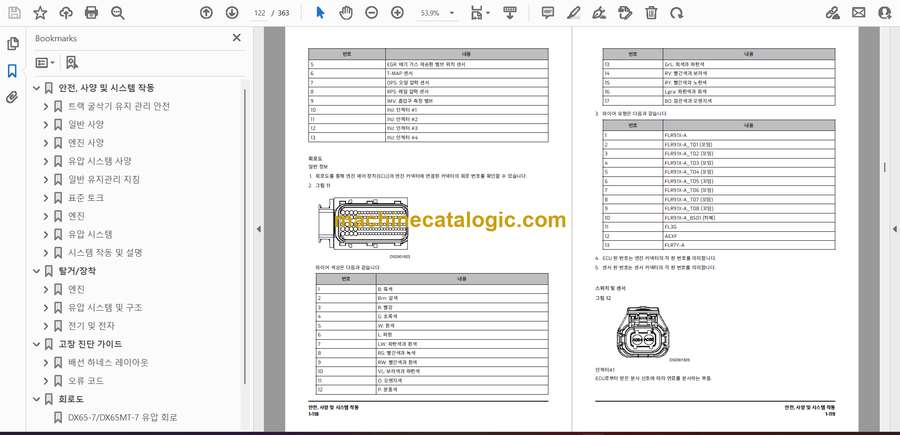The image size is (900, 435).
Task: Collapse the 탈거/장착 bookmark section
Action: [37, 271]
